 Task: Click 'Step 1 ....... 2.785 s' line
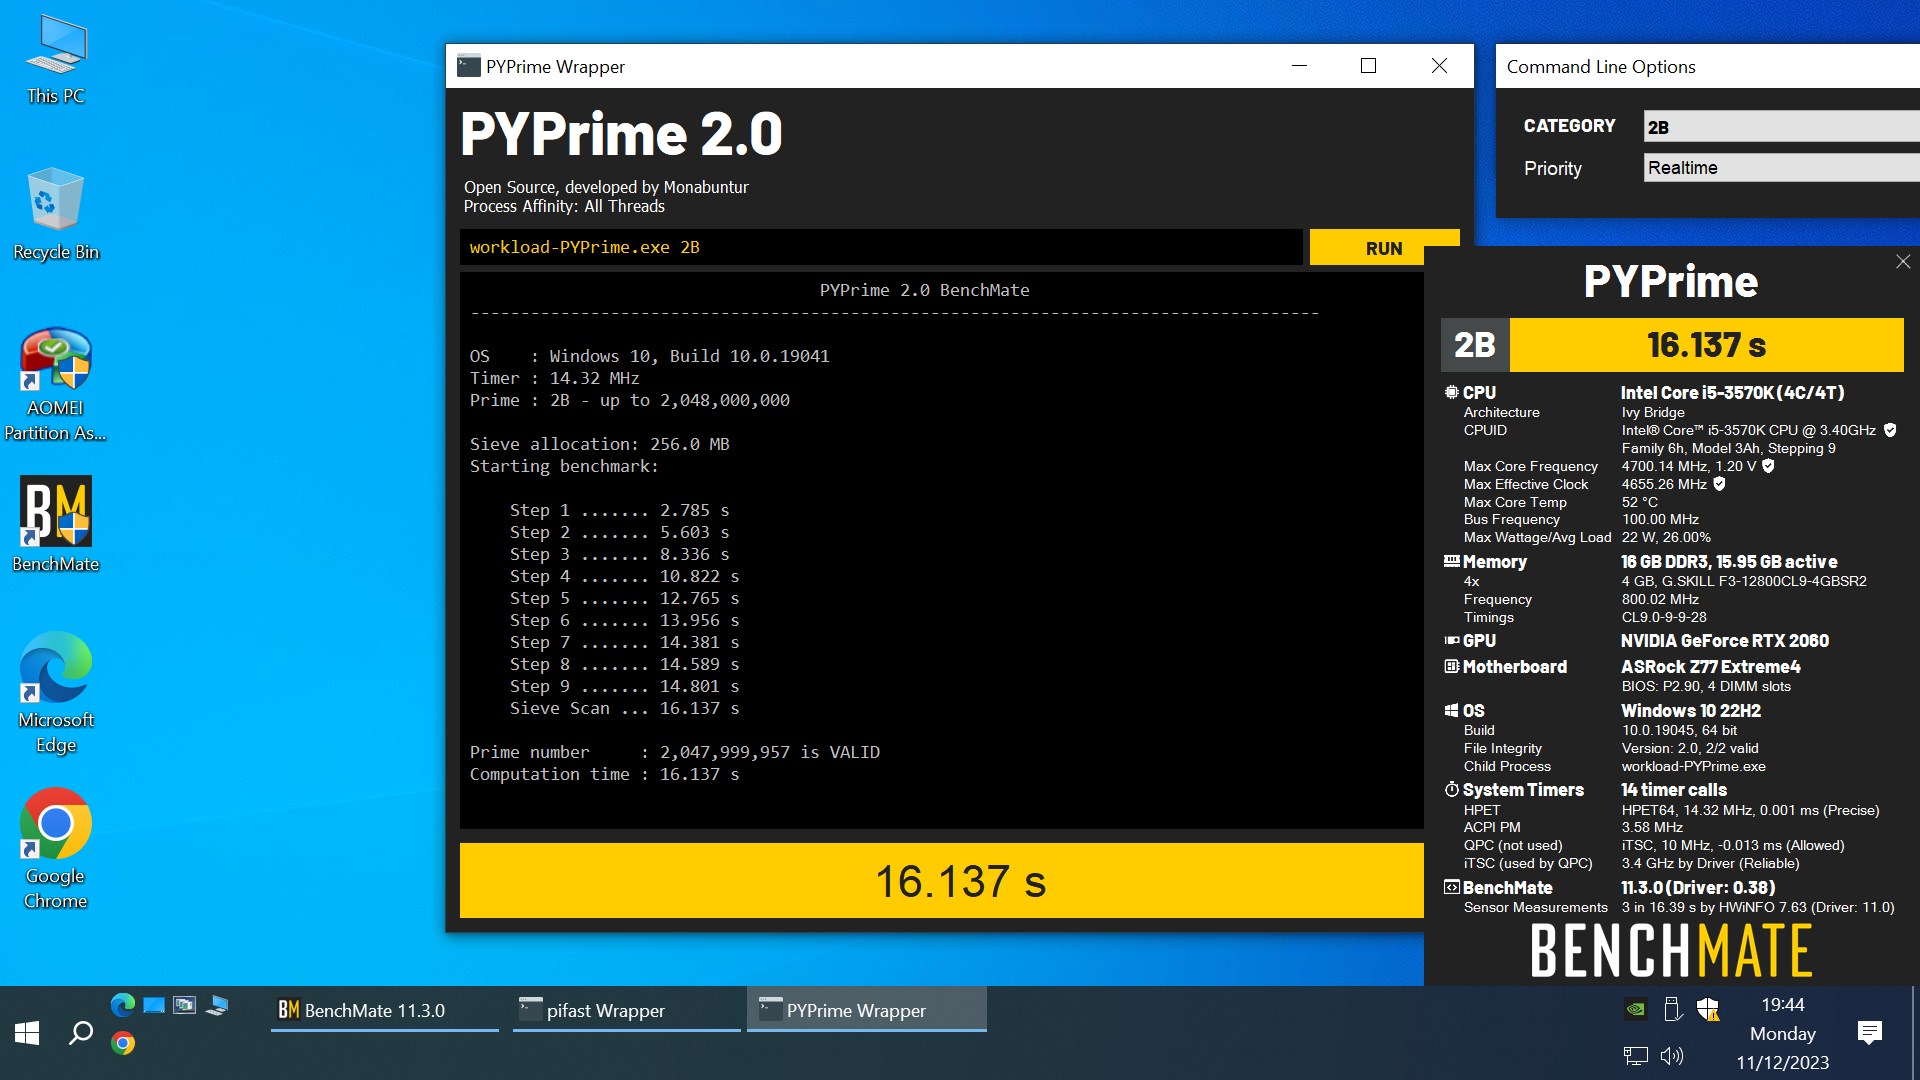[x=619, y=510]
